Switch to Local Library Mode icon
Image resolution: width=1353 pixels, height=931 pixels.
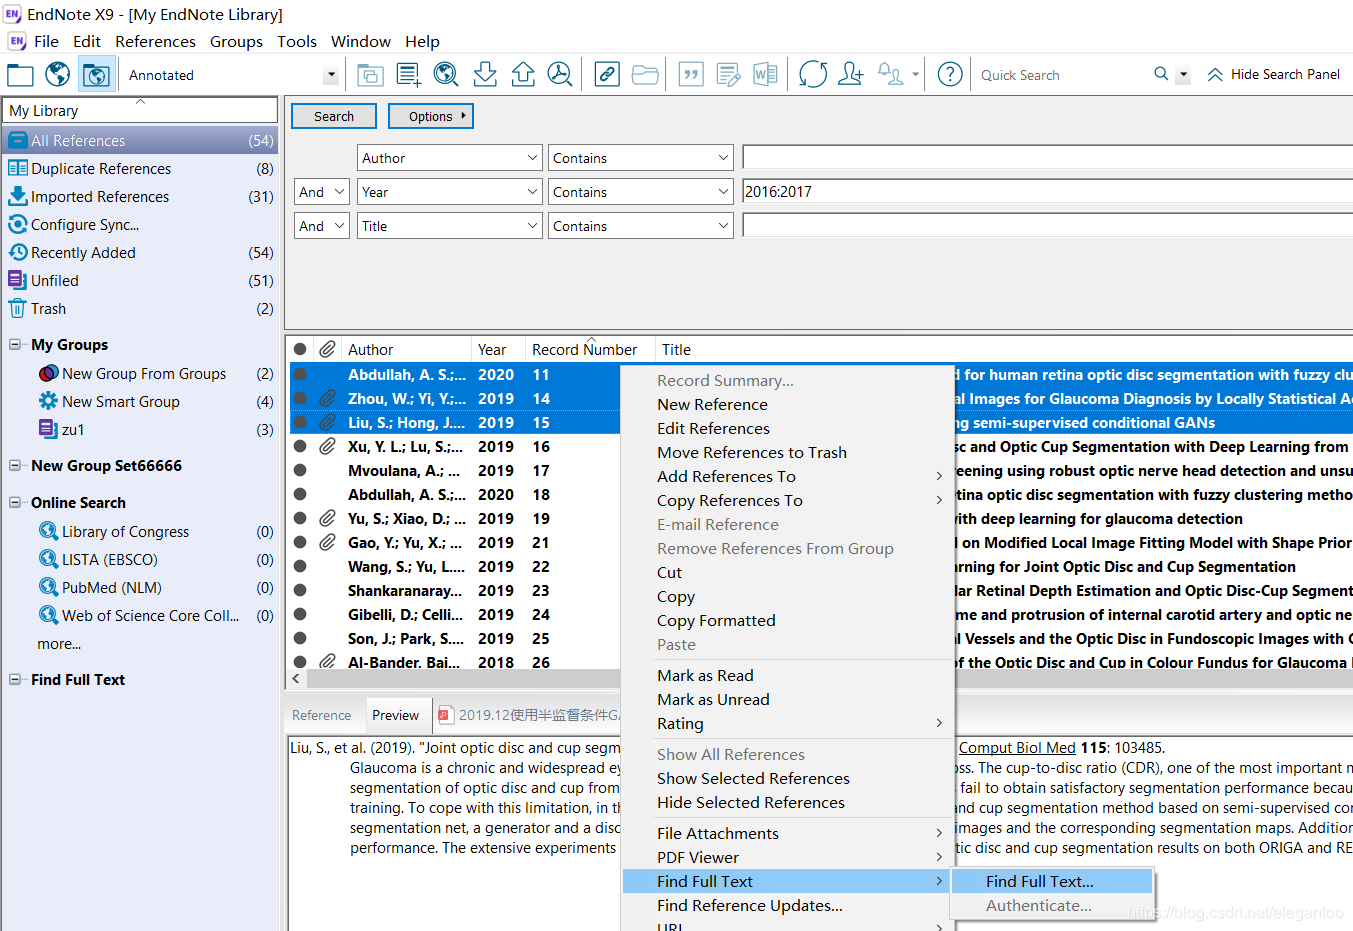(x=20, y=75)
